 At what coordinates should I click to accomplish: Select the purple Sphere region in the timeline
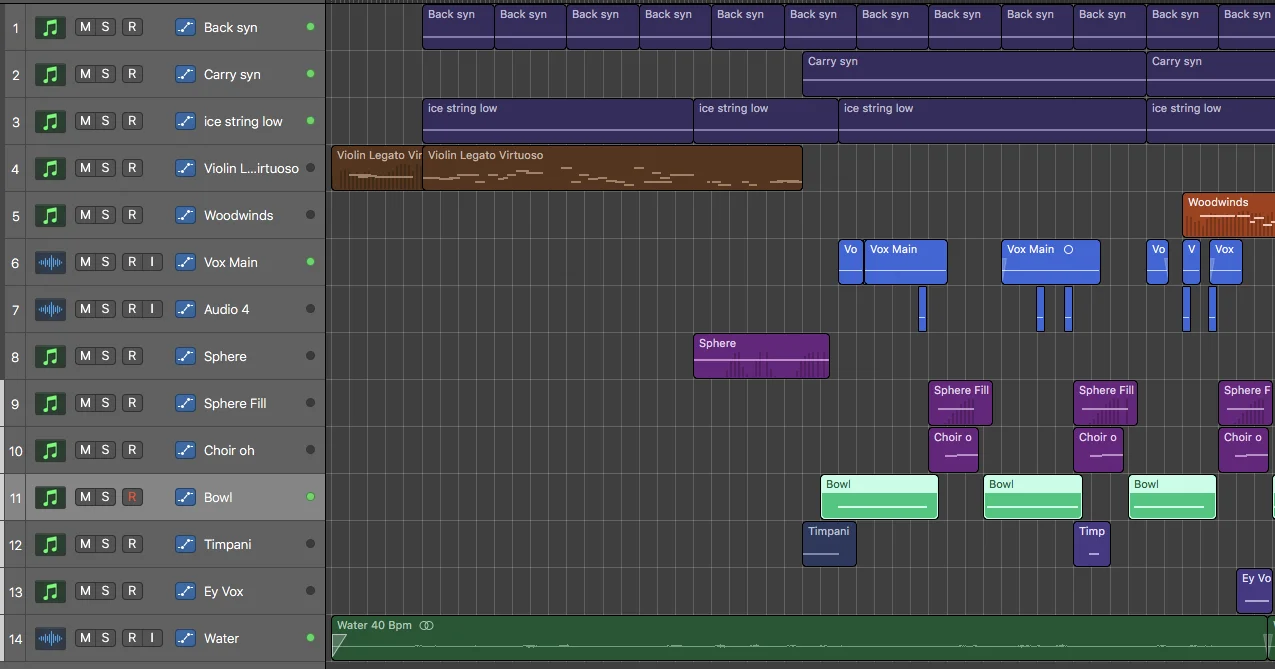pos(761,356)
